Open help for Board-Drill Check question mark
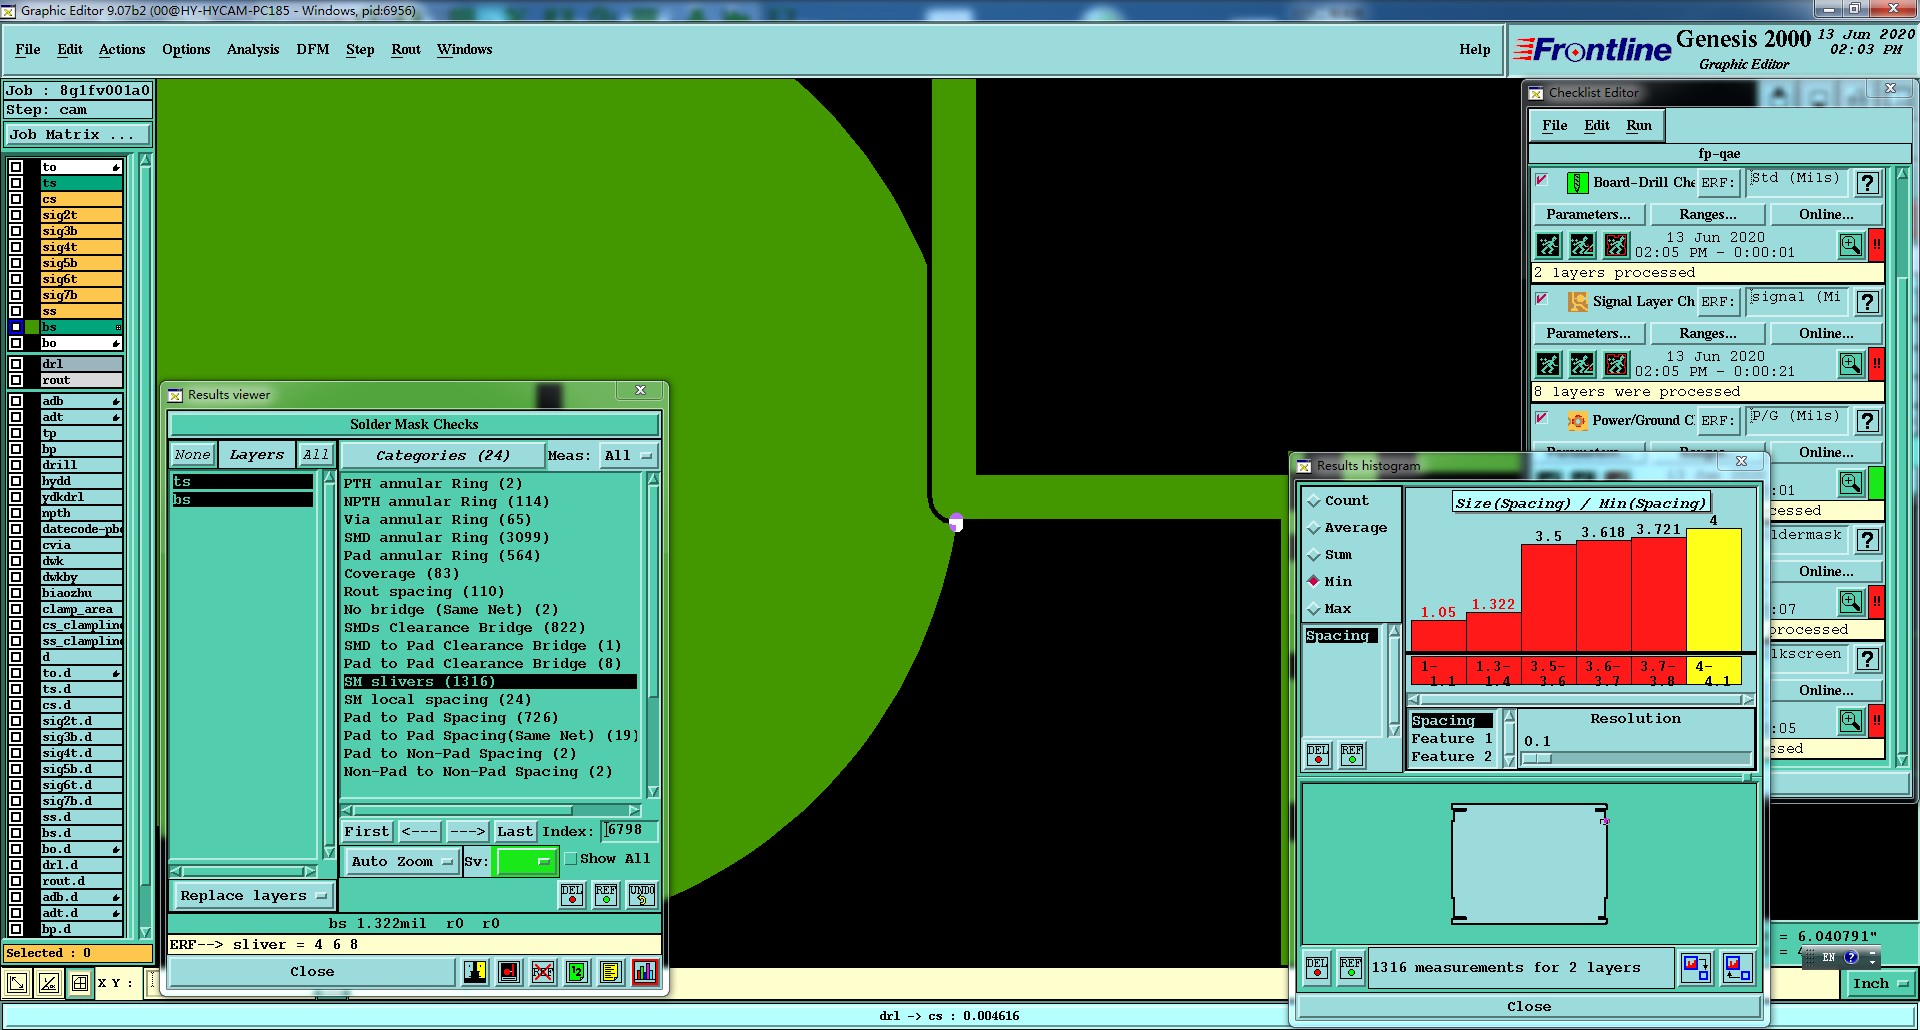 pyautogui.click(x=1867, y=183)
